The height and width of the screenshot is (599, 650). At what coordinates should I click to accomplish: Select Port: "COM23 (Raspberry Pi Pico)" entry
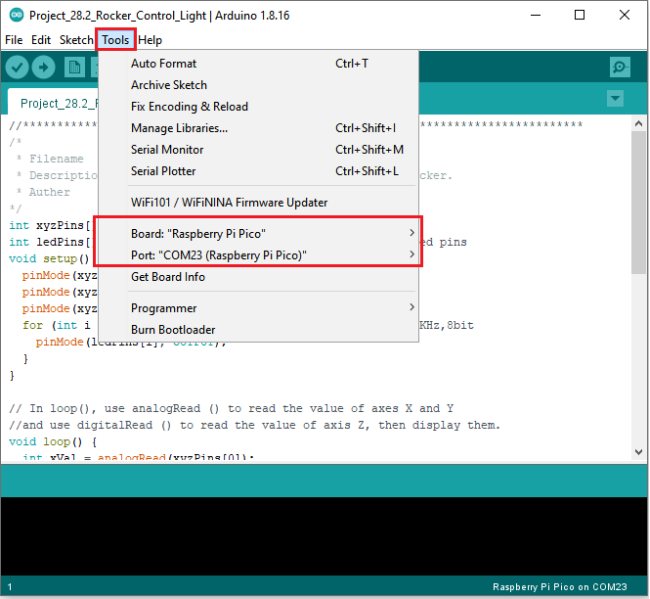pos(258,255)
